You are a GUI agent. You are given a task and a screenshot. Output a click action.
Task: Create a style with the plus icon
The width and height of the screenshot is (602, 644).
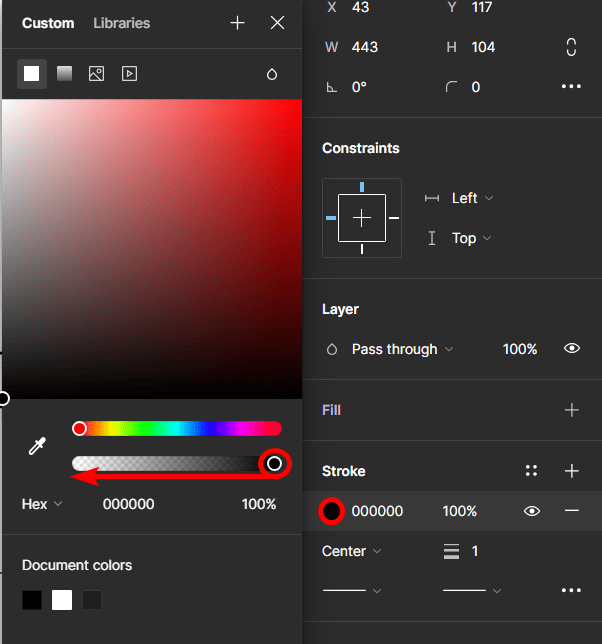[237, 23]
